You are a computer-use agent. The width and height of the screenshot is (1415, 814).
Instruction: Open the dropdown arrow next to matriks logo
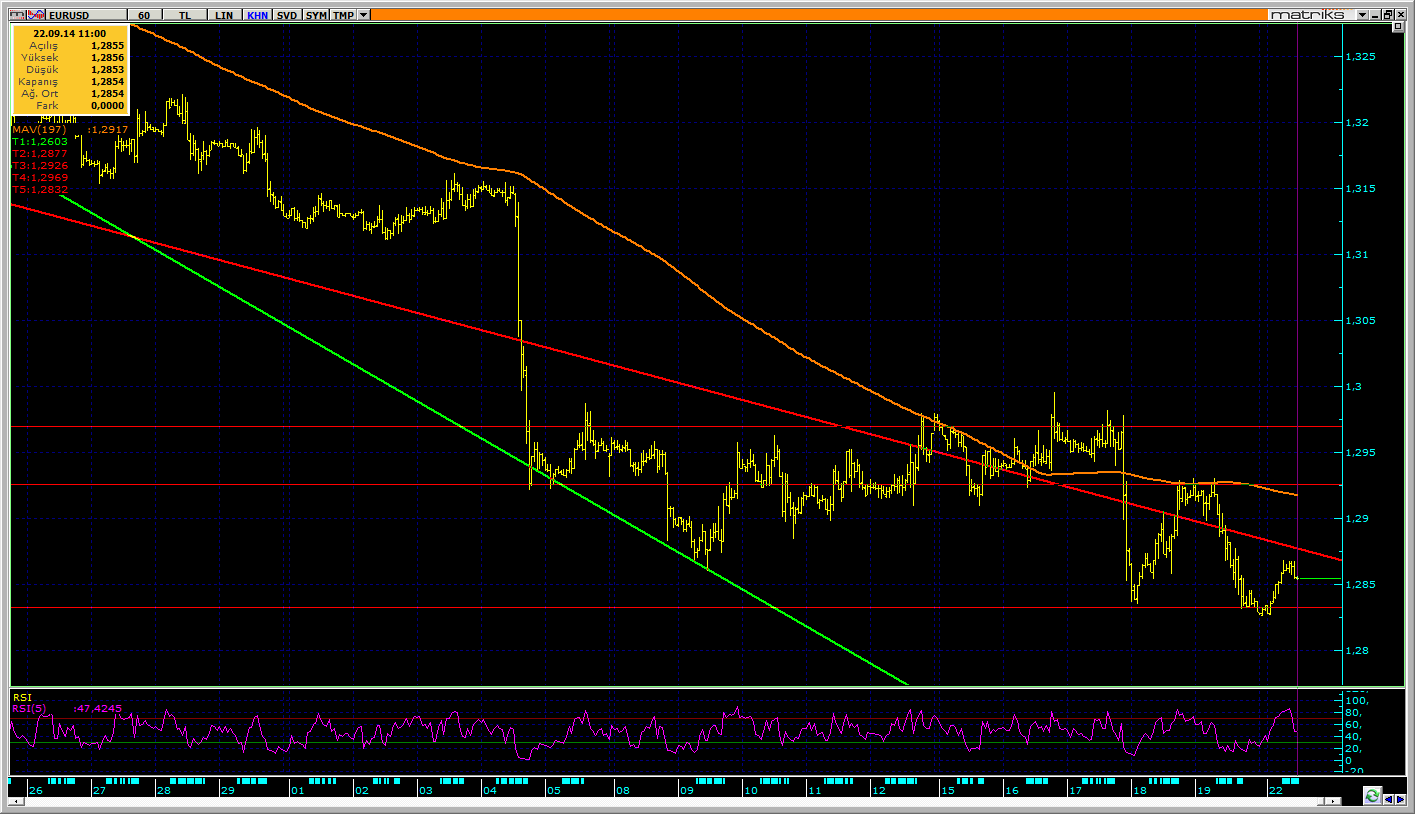click(1362, 15)
